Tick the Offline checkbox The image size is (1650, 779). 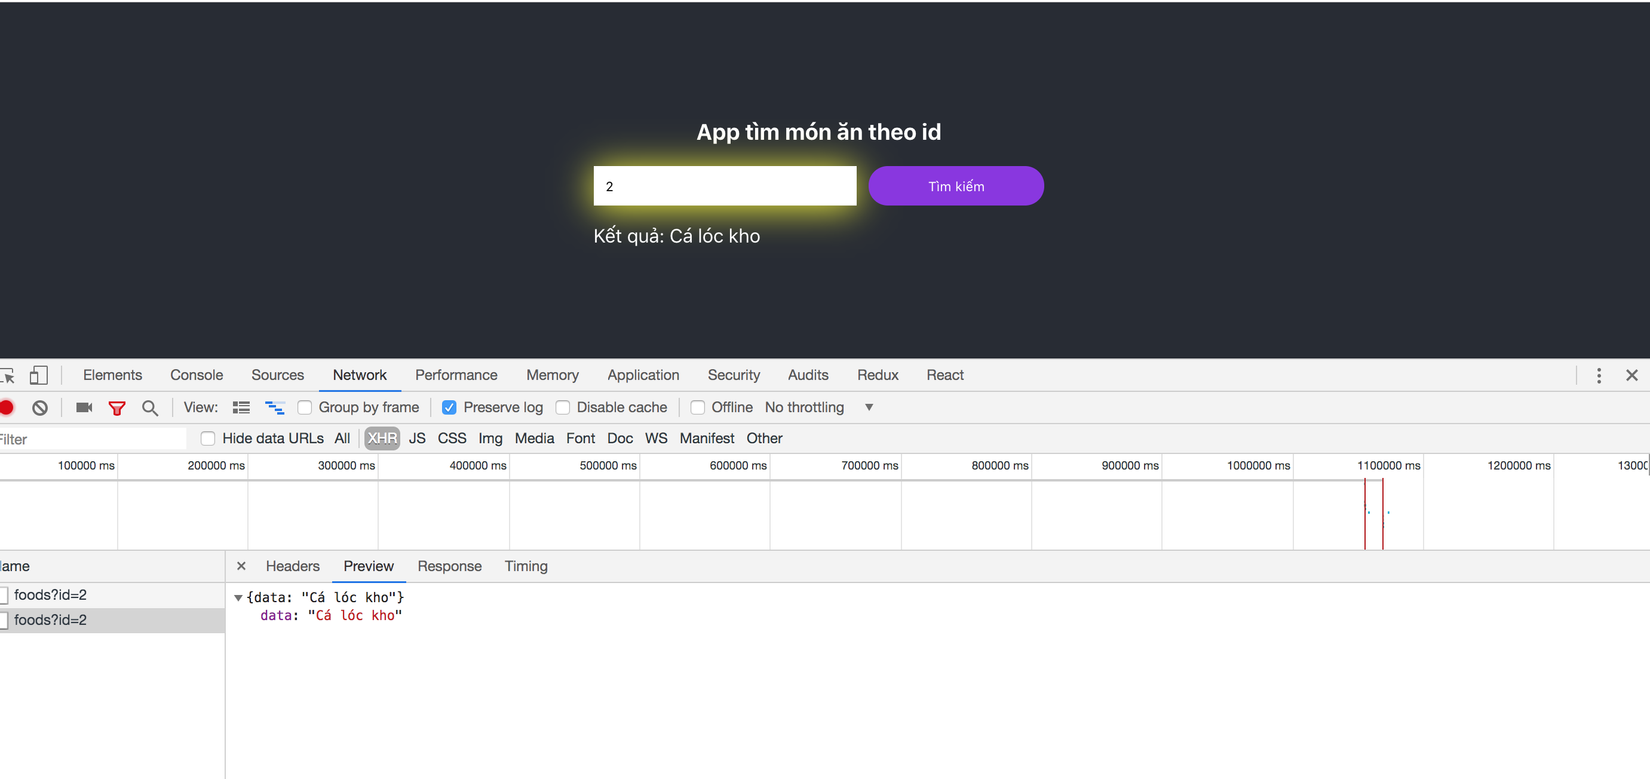tap(698, 408)
